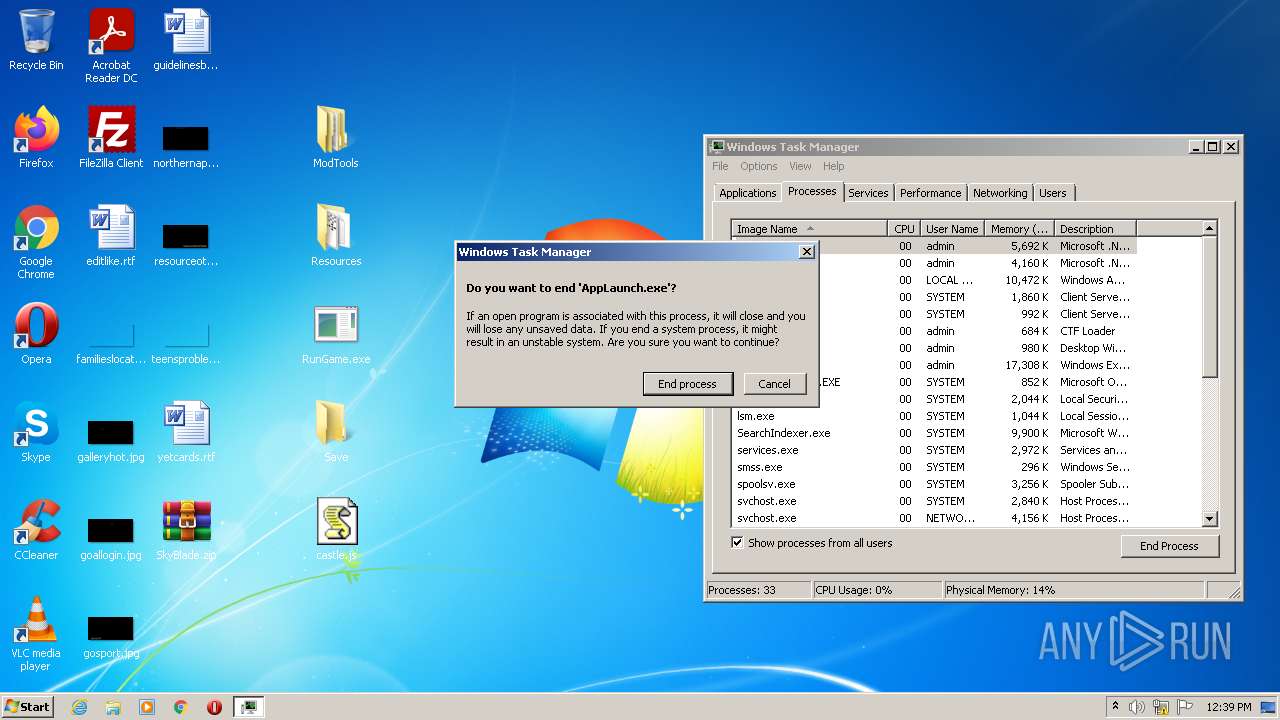Image resolution: width=1280 pixels, height=720 pixels.
Task: Cancel the end process dialog
Action: pos(774,383)
